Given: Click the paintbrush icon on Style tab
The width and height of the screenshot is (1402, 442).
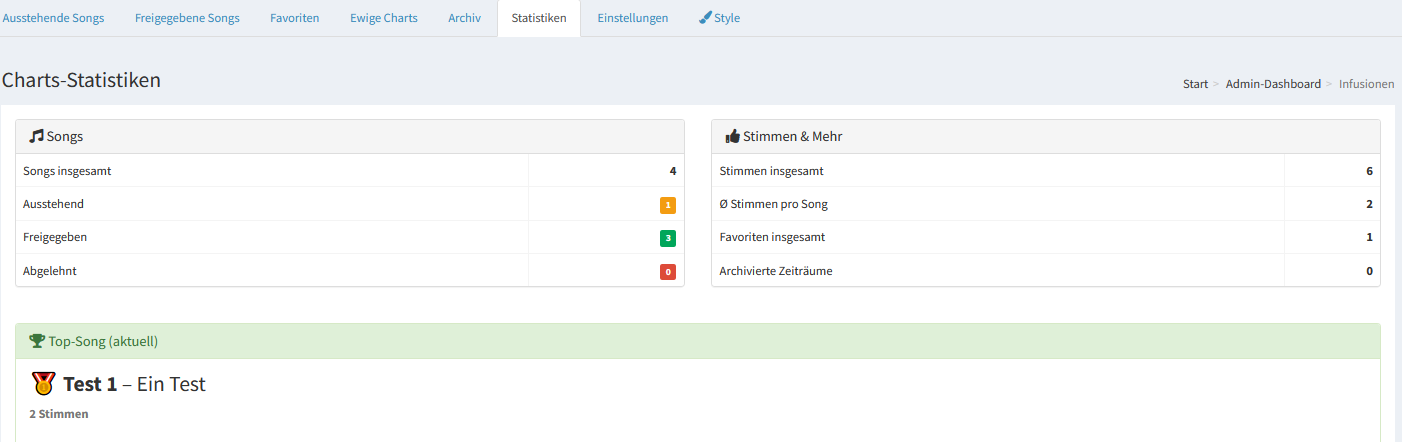Looking at the screenshot, I should coord(705,18).
